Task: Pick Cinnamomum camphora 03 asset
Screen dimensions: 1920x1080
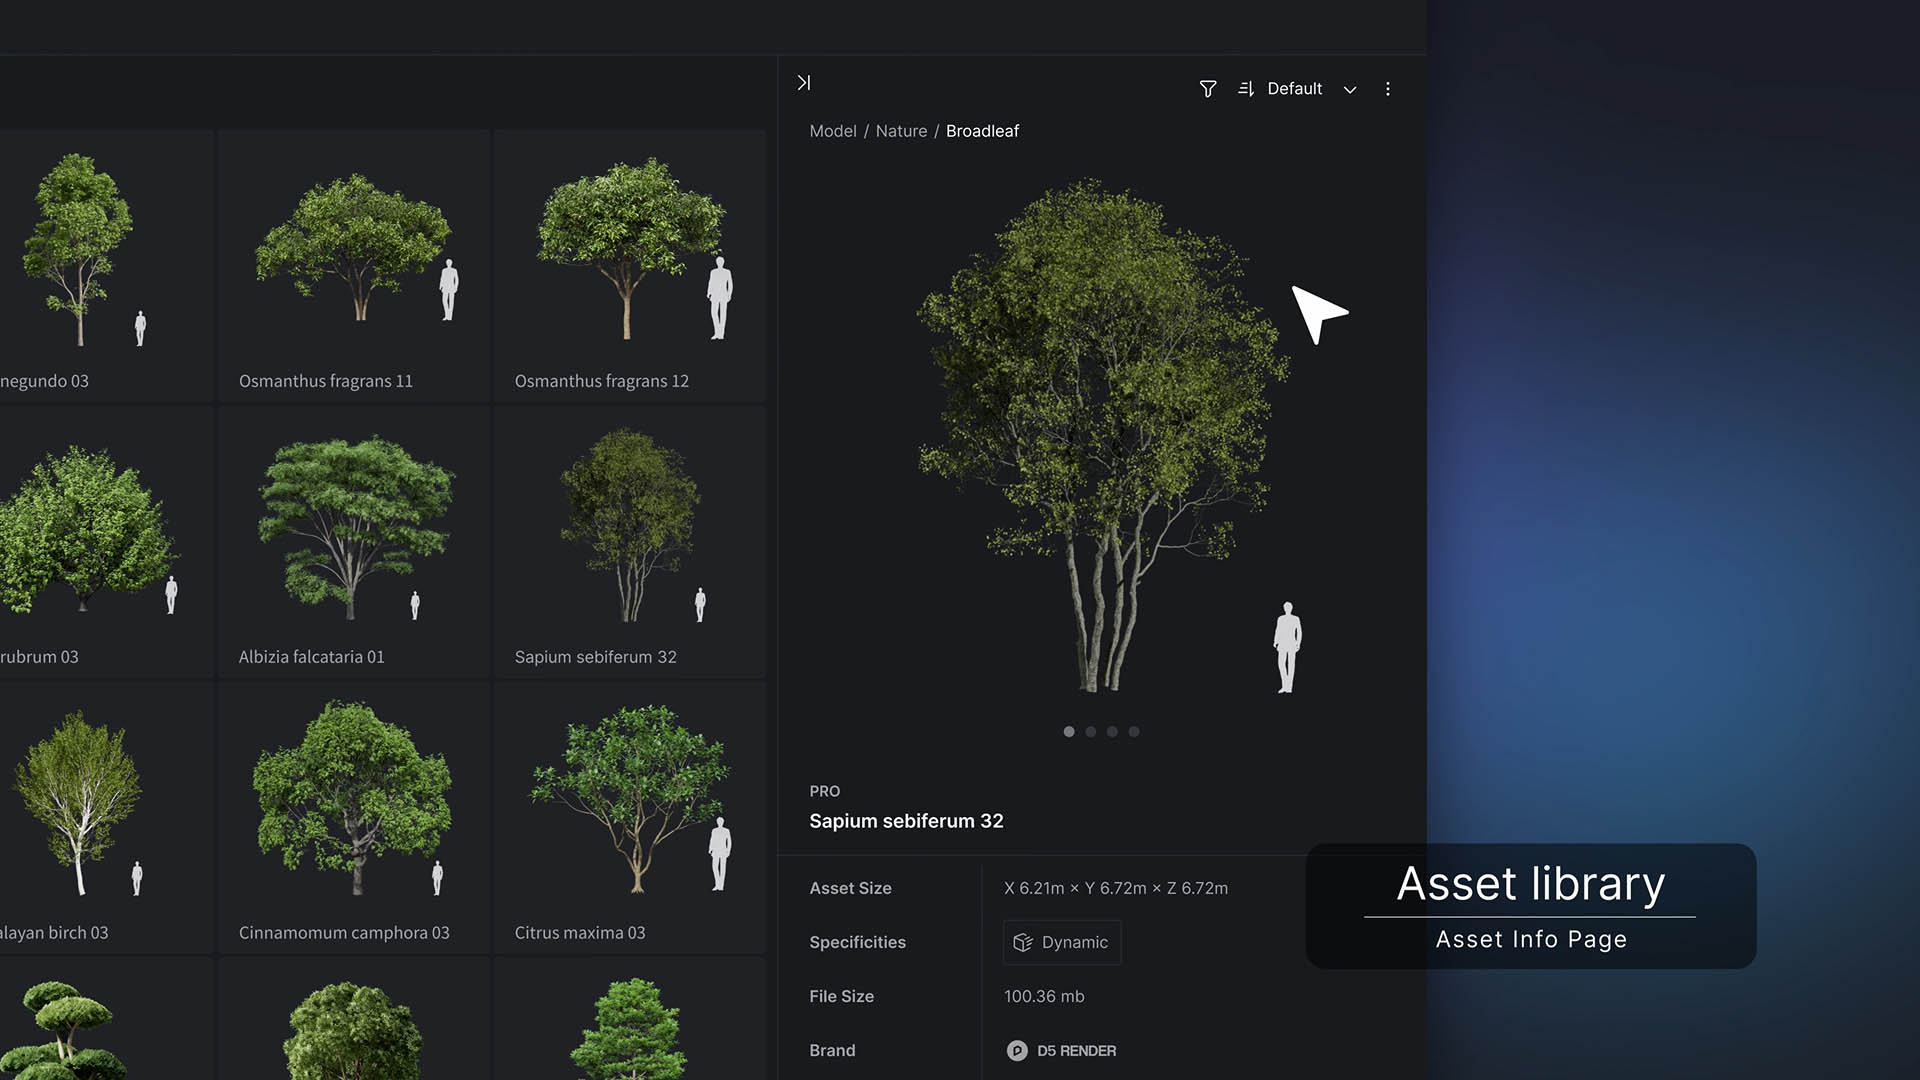Action: pyautogui.click(x=354, y=815)
